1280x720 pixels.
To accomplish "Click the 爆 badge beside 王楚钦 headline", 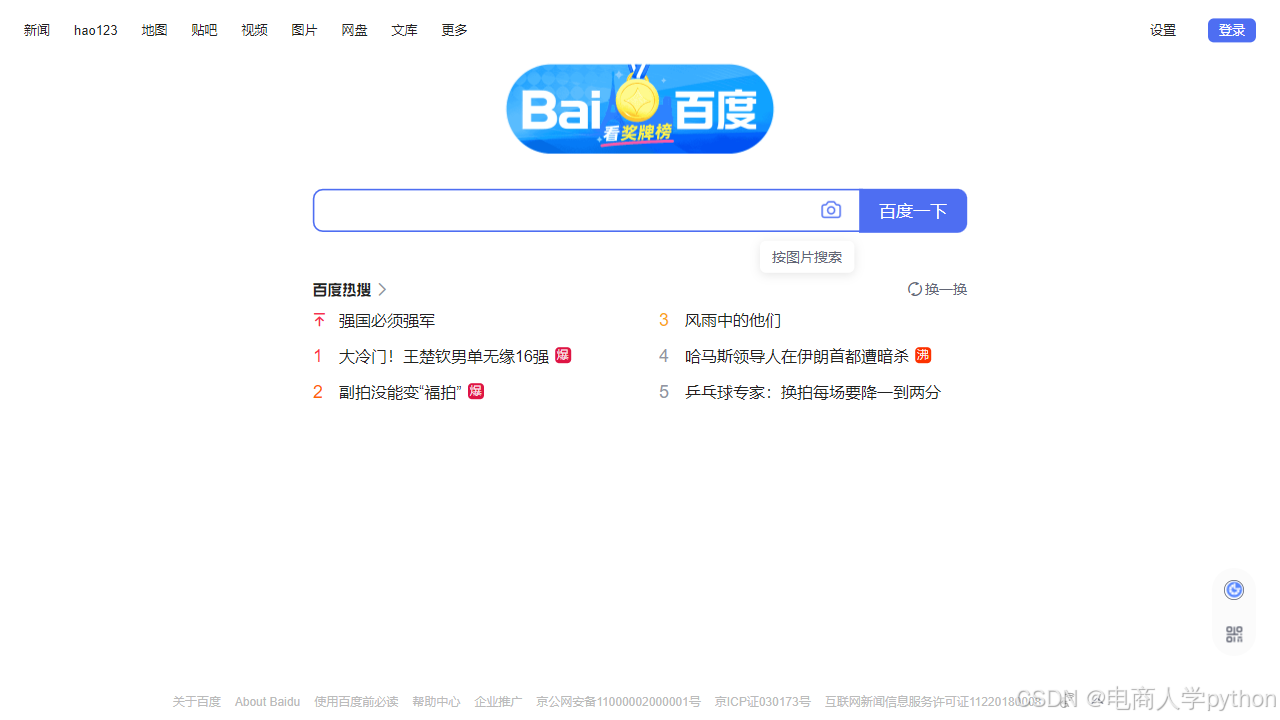I will pos(563,355).
